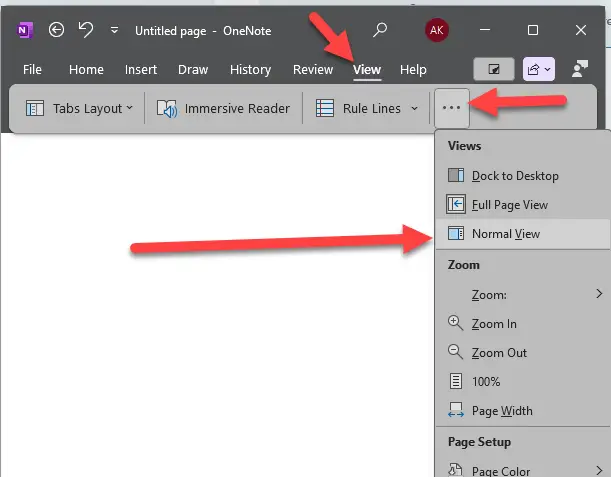Open the Share button dropdown

coord(539,69)
